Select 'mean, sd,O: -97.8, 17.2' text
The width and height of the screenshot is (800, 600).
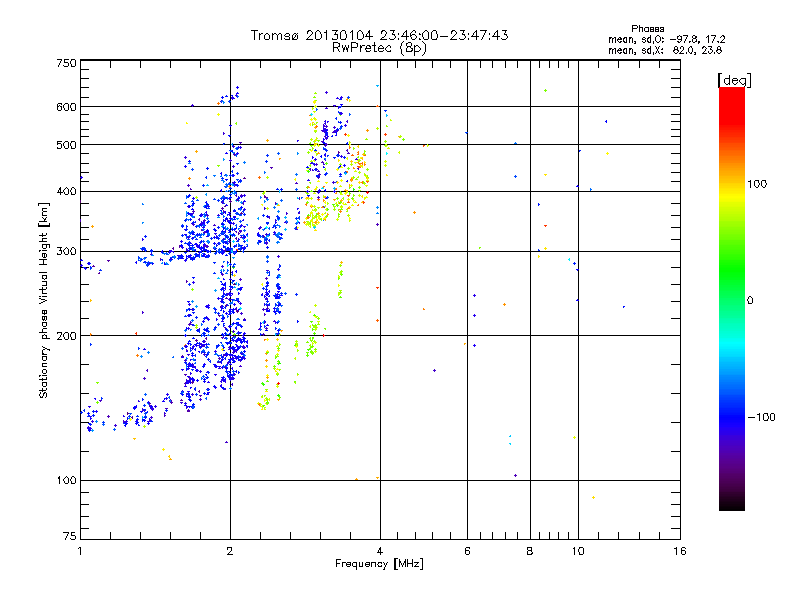666,39
